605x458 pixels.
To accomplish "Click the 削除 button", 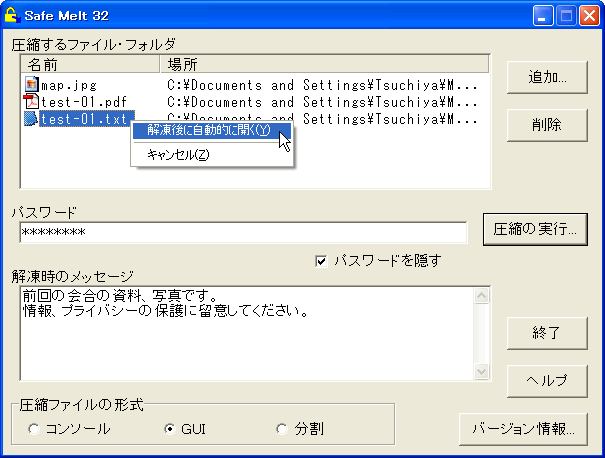I will coord(547,125).
